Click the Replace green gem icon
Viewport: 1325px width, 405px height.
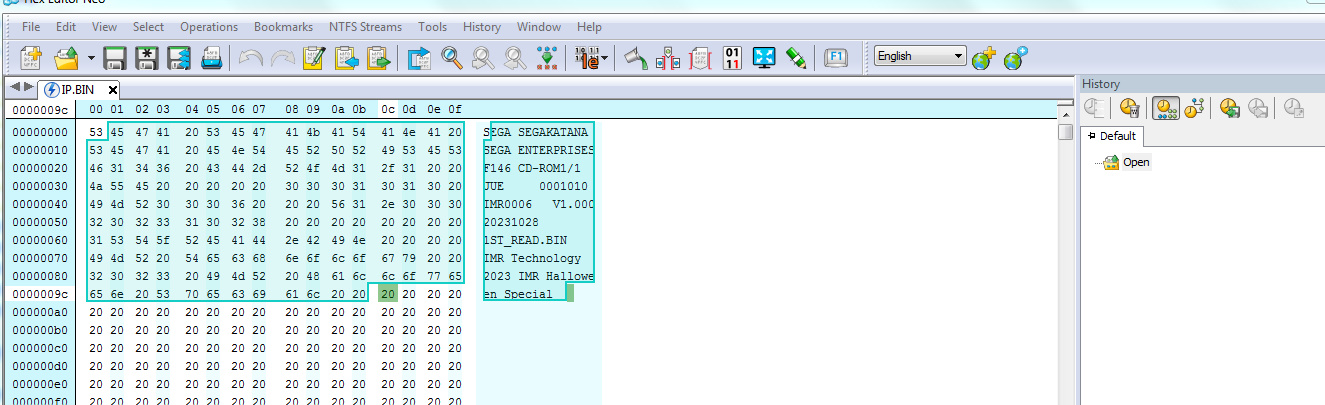click(546, 58)
